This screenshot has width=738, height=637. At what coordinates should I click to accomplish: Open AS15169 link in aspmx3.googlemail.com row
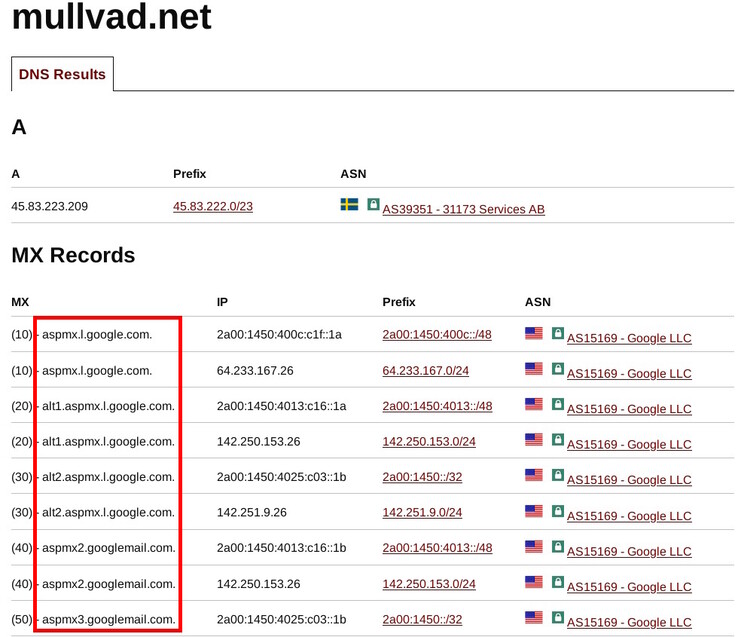629,622
